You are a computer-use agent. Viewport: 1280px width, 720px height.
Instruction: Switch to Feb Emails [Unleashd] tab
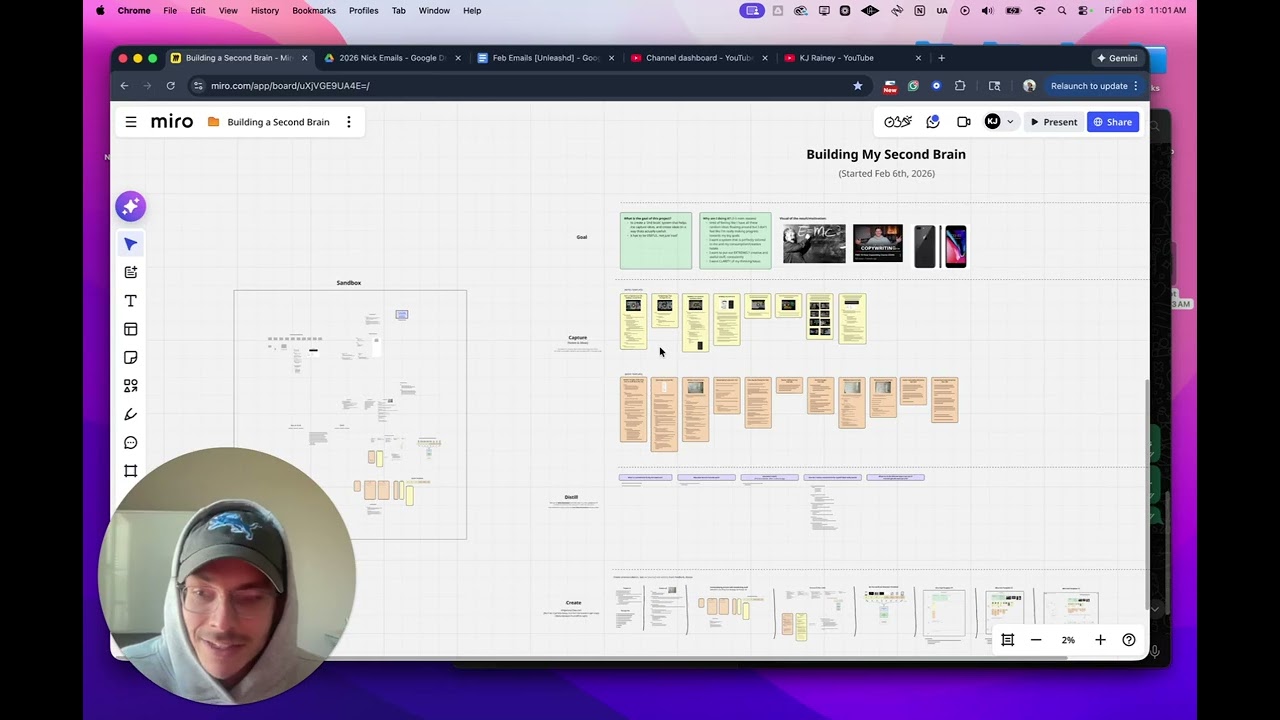click(x=545, y=58)
